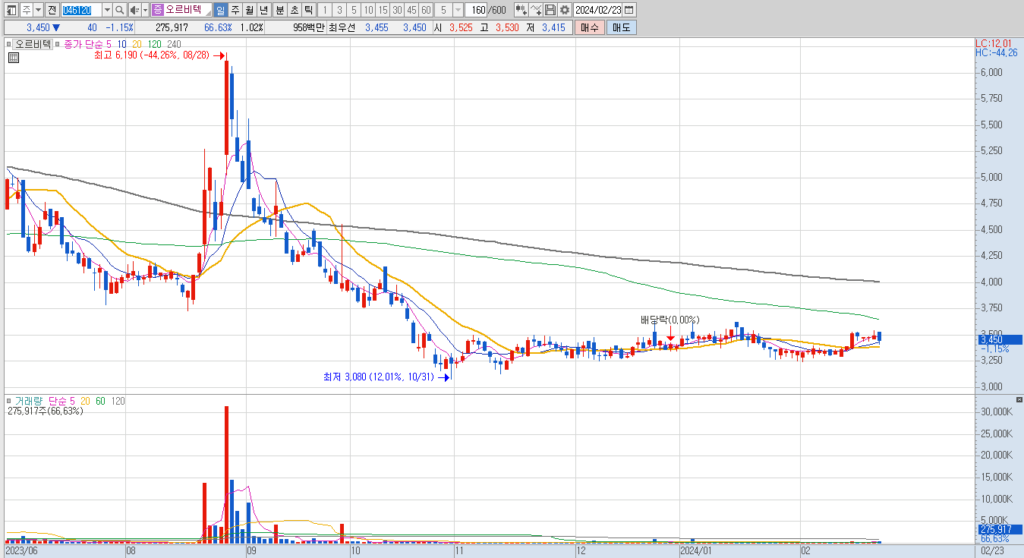Switch to 월 monthly chart period
1024x558 pixels.
pyautogui.click(x=249, y=10)
